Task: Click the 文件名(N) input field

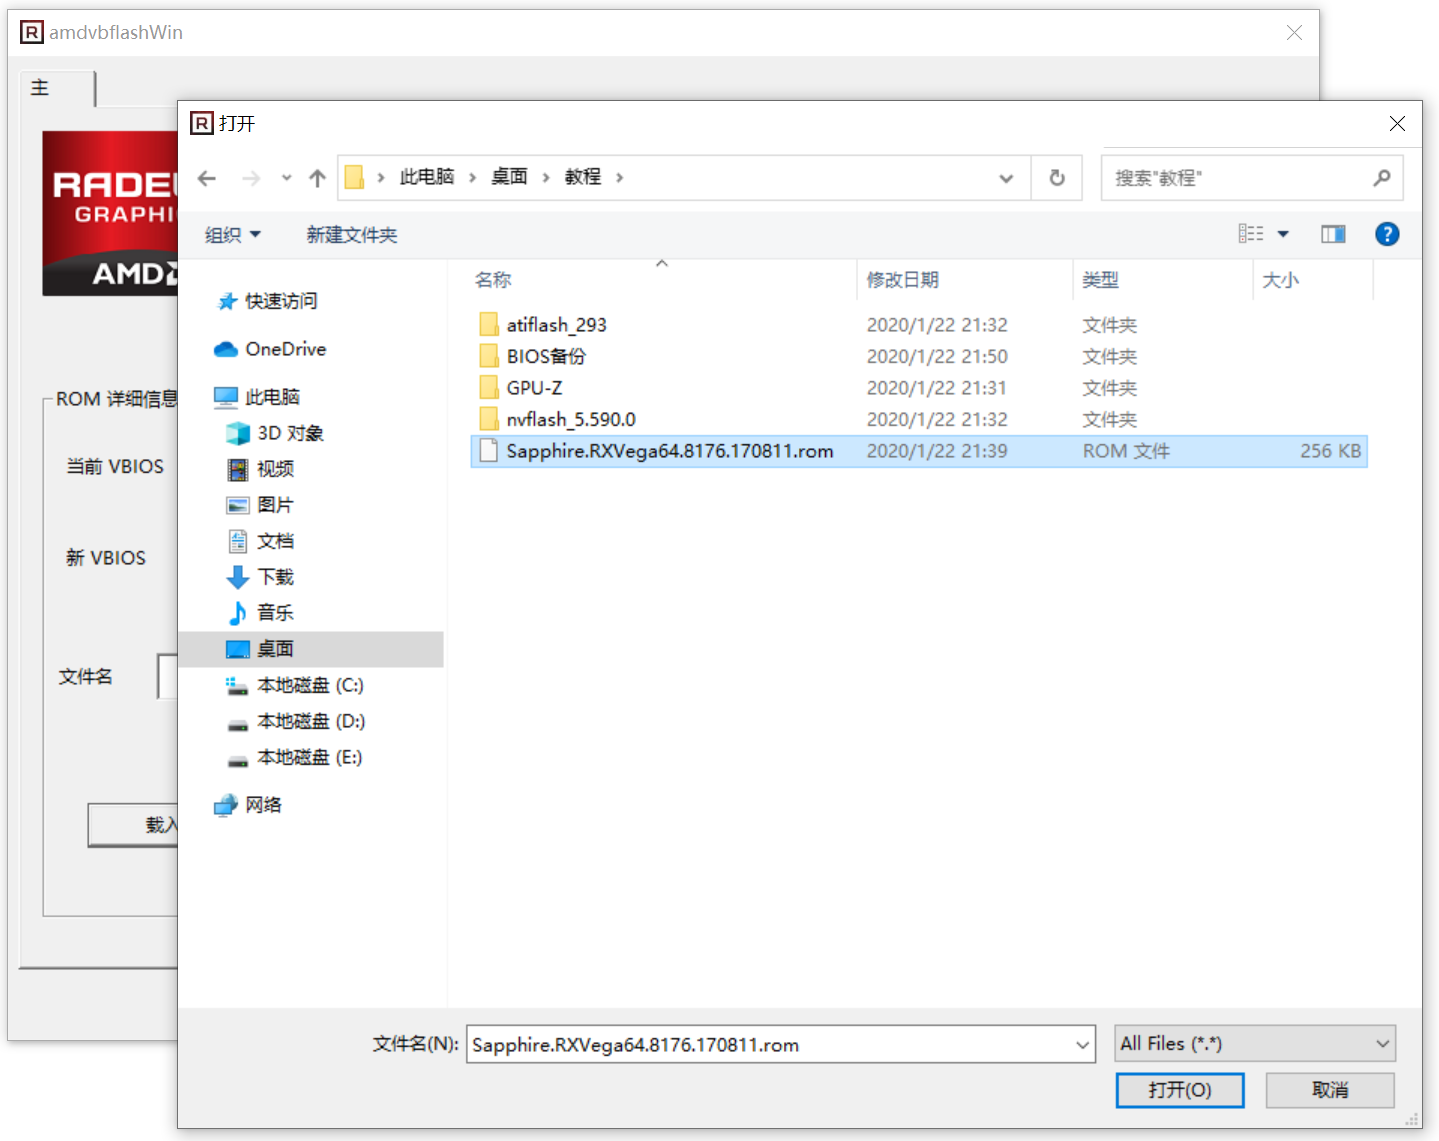Action: coord(770,1045)
